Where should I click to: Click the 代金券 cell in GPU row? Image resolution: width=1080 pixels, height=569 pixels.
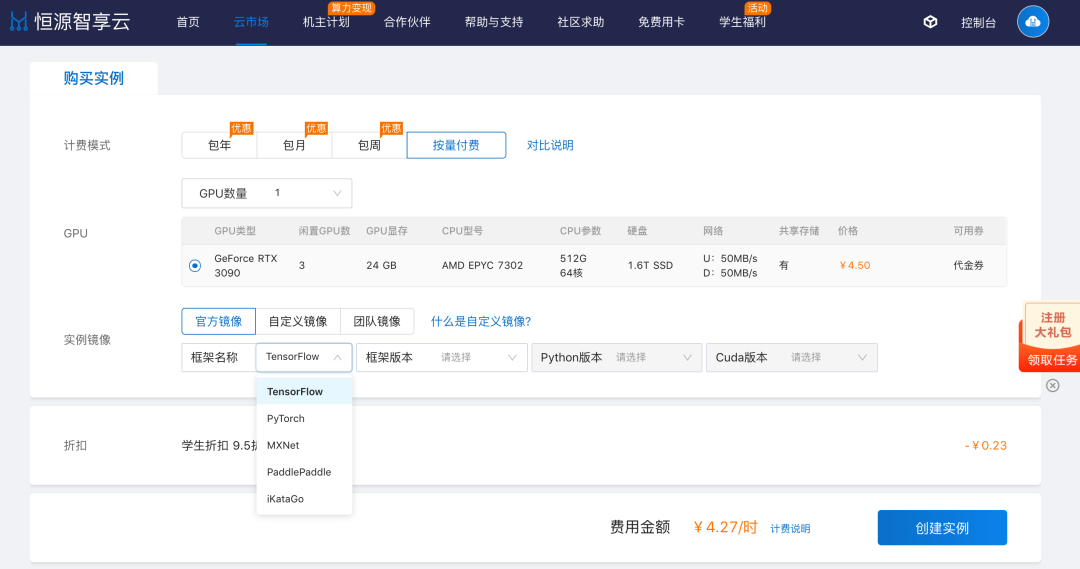[x=968, y=265]
